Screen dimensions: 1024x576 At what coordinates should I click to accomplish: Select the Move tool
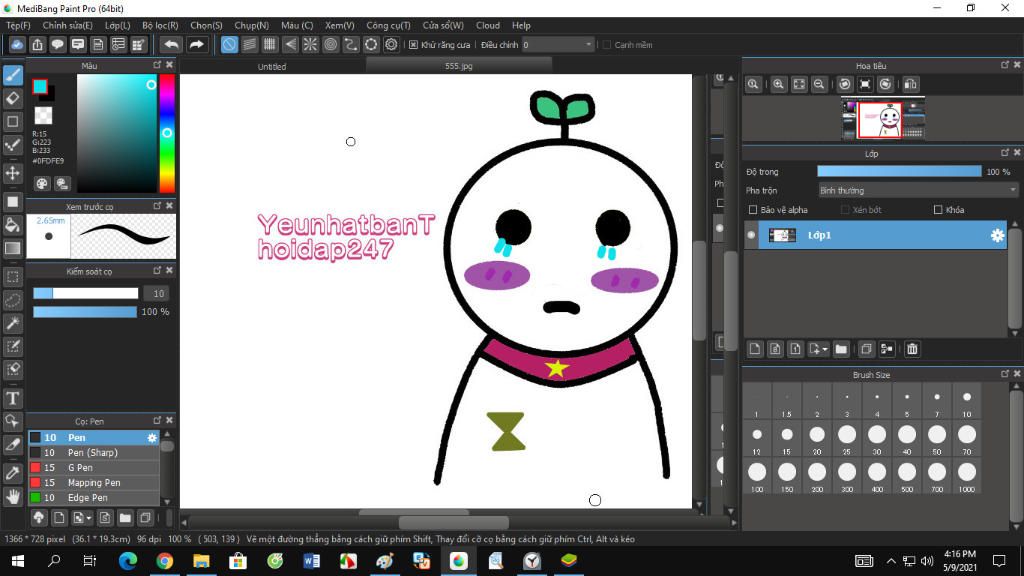12,173
